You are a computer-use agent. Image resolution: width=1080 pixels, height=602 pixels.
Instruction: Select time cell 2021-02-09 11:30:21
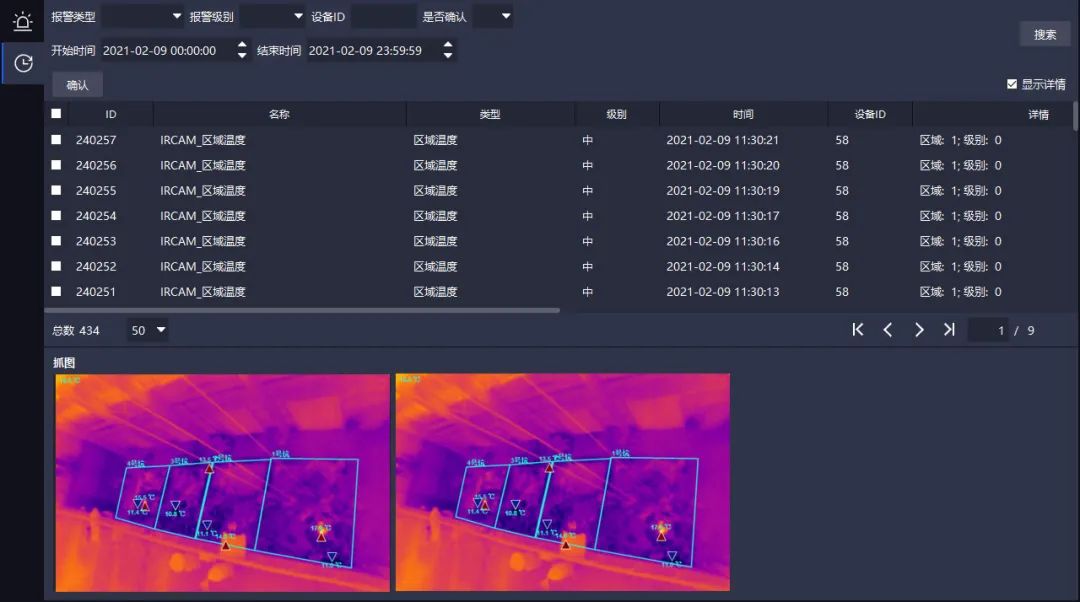click(723, 140)
